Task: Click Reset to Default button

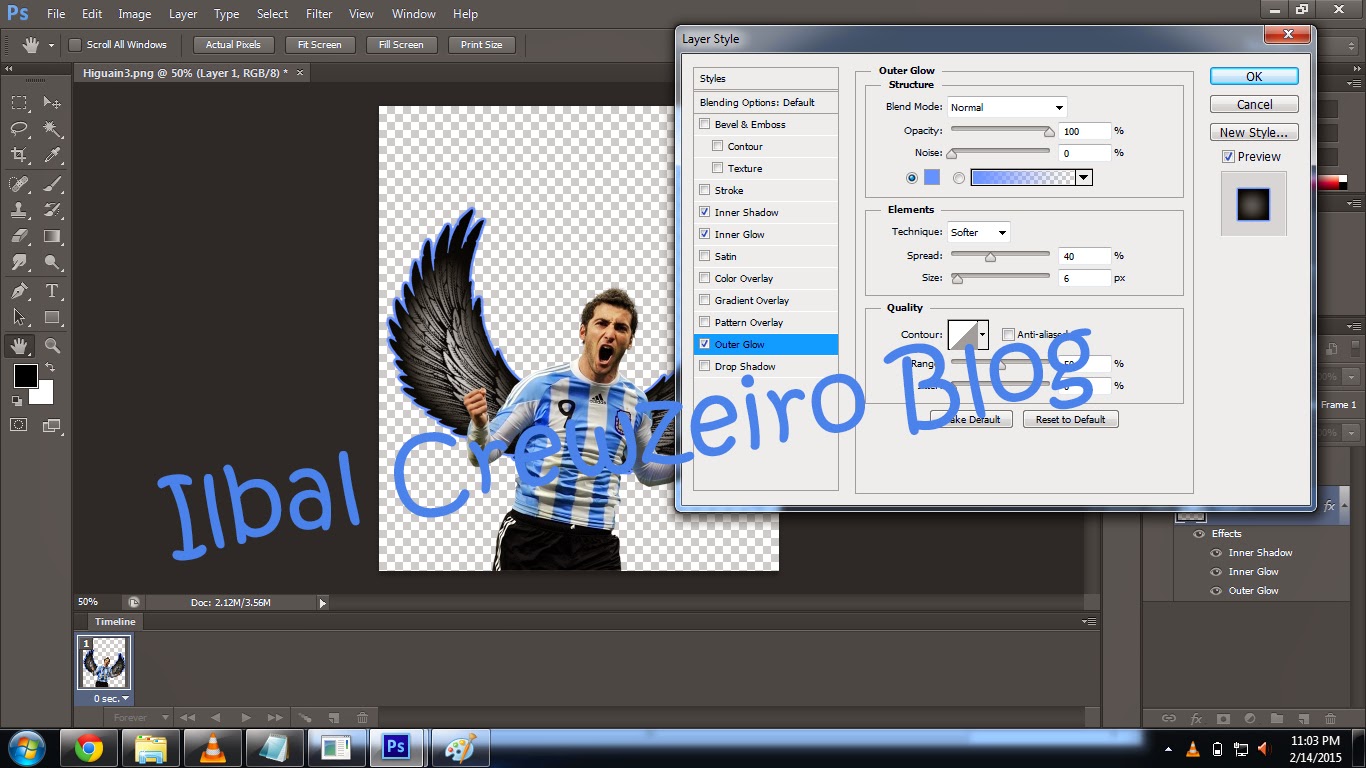Action: [x=1070, y=420]
